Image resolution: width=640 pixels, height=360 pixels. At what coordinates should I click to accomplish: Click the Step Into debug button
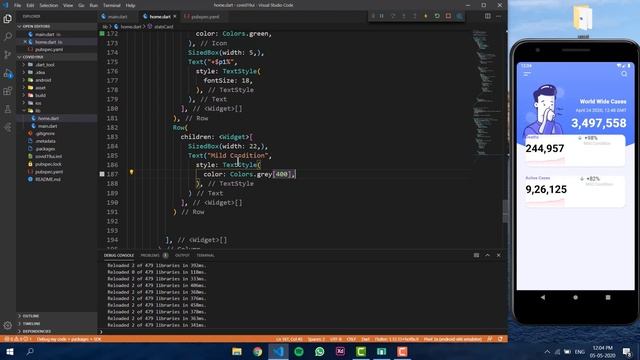pos(404,16)
